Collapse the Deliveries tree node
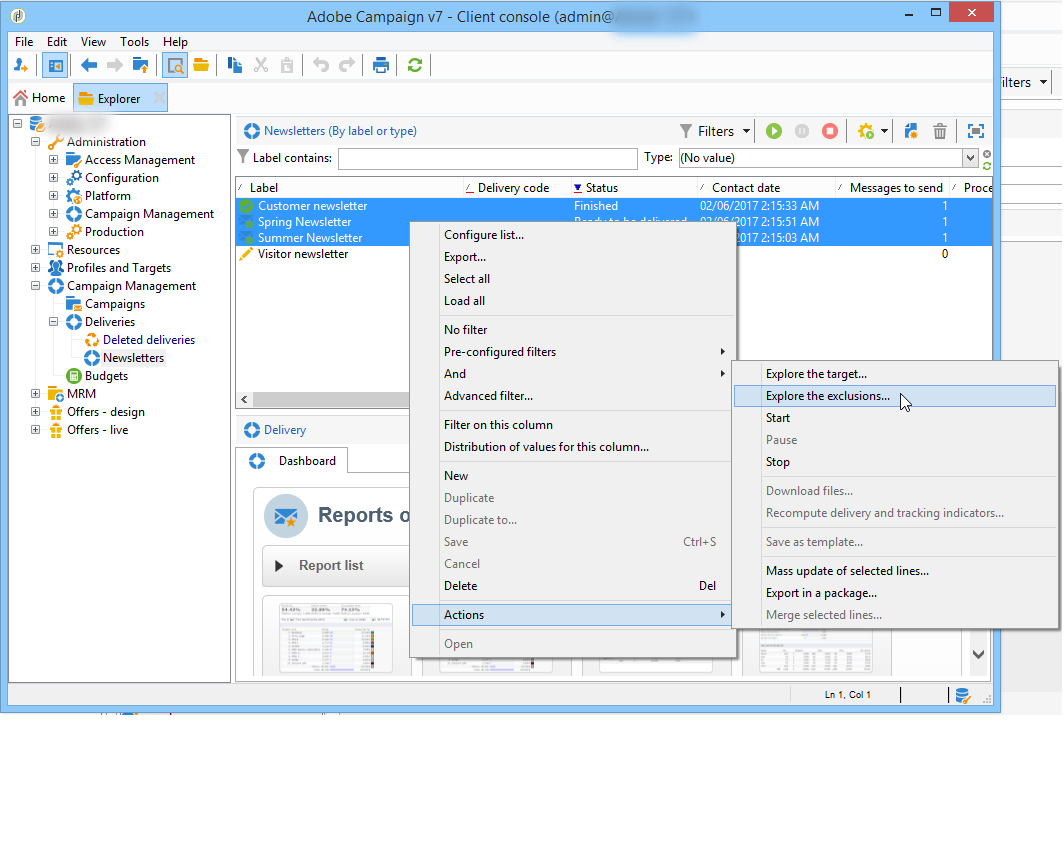 click(x=54, y=322)
